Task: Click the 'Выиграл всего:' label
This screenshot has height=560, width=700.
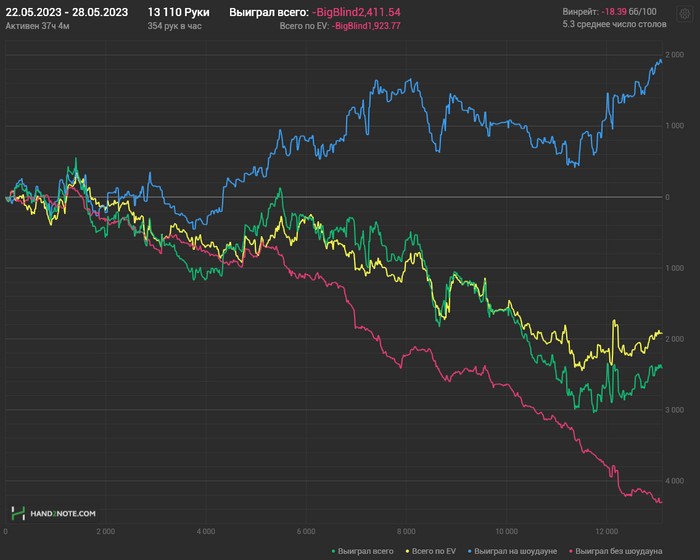Action: coord(269,12)
